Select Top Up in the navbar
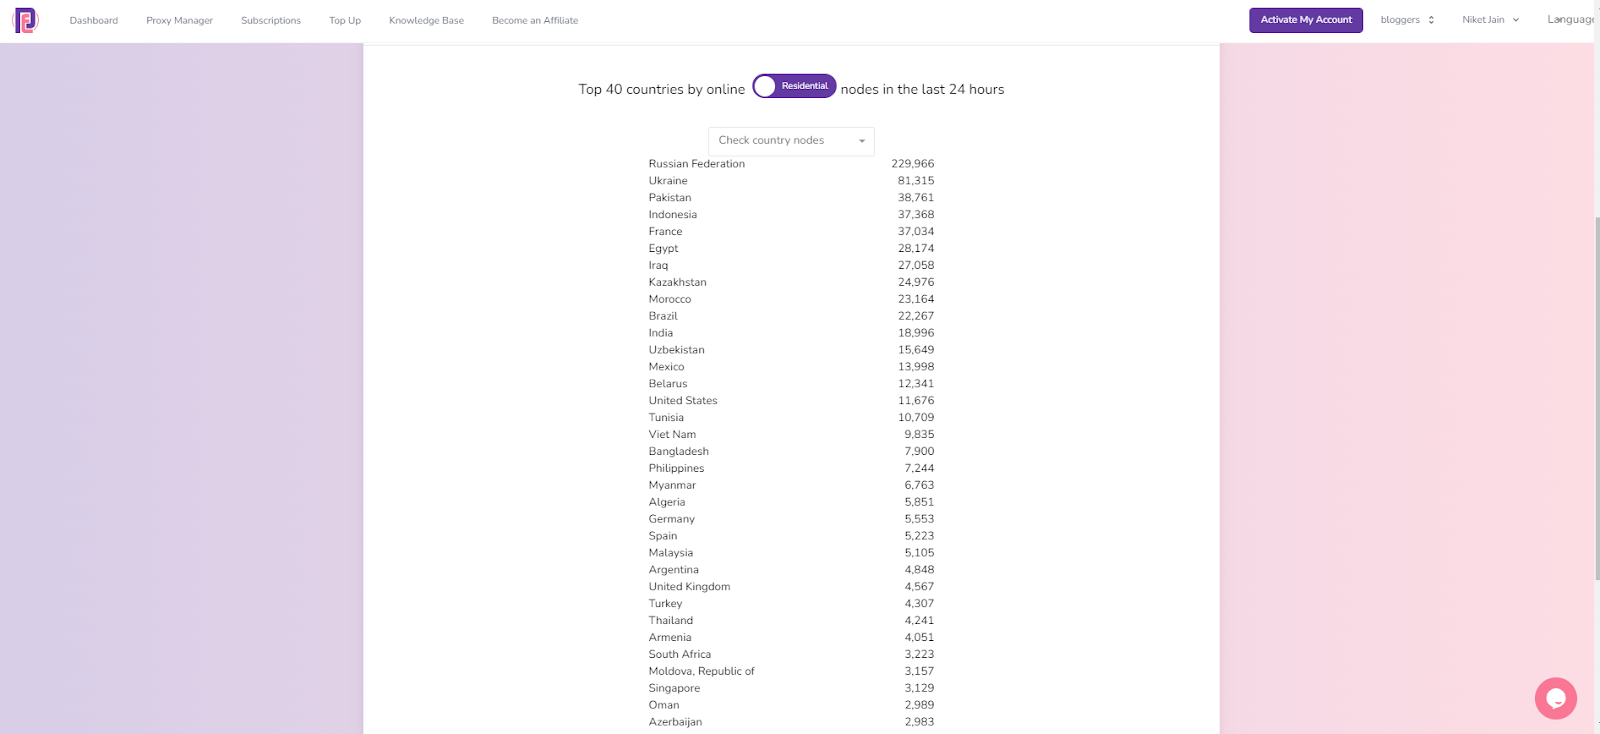The image size is (1600, 734). click(345, 21)
